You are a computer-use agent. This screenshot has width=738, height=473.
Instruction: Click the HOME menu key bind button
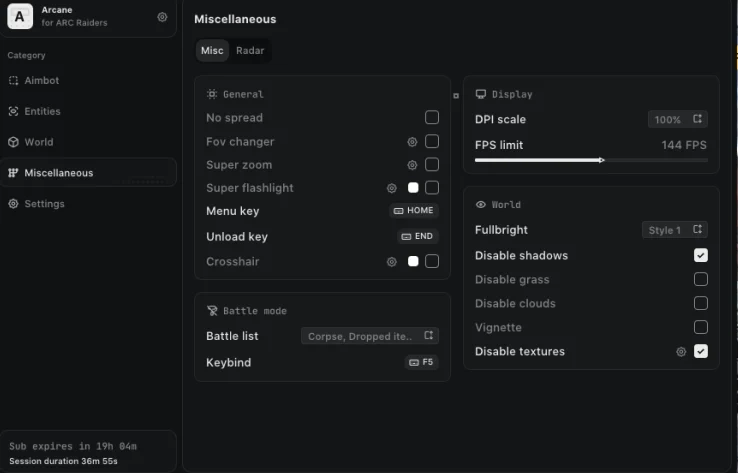pos(414,210)
